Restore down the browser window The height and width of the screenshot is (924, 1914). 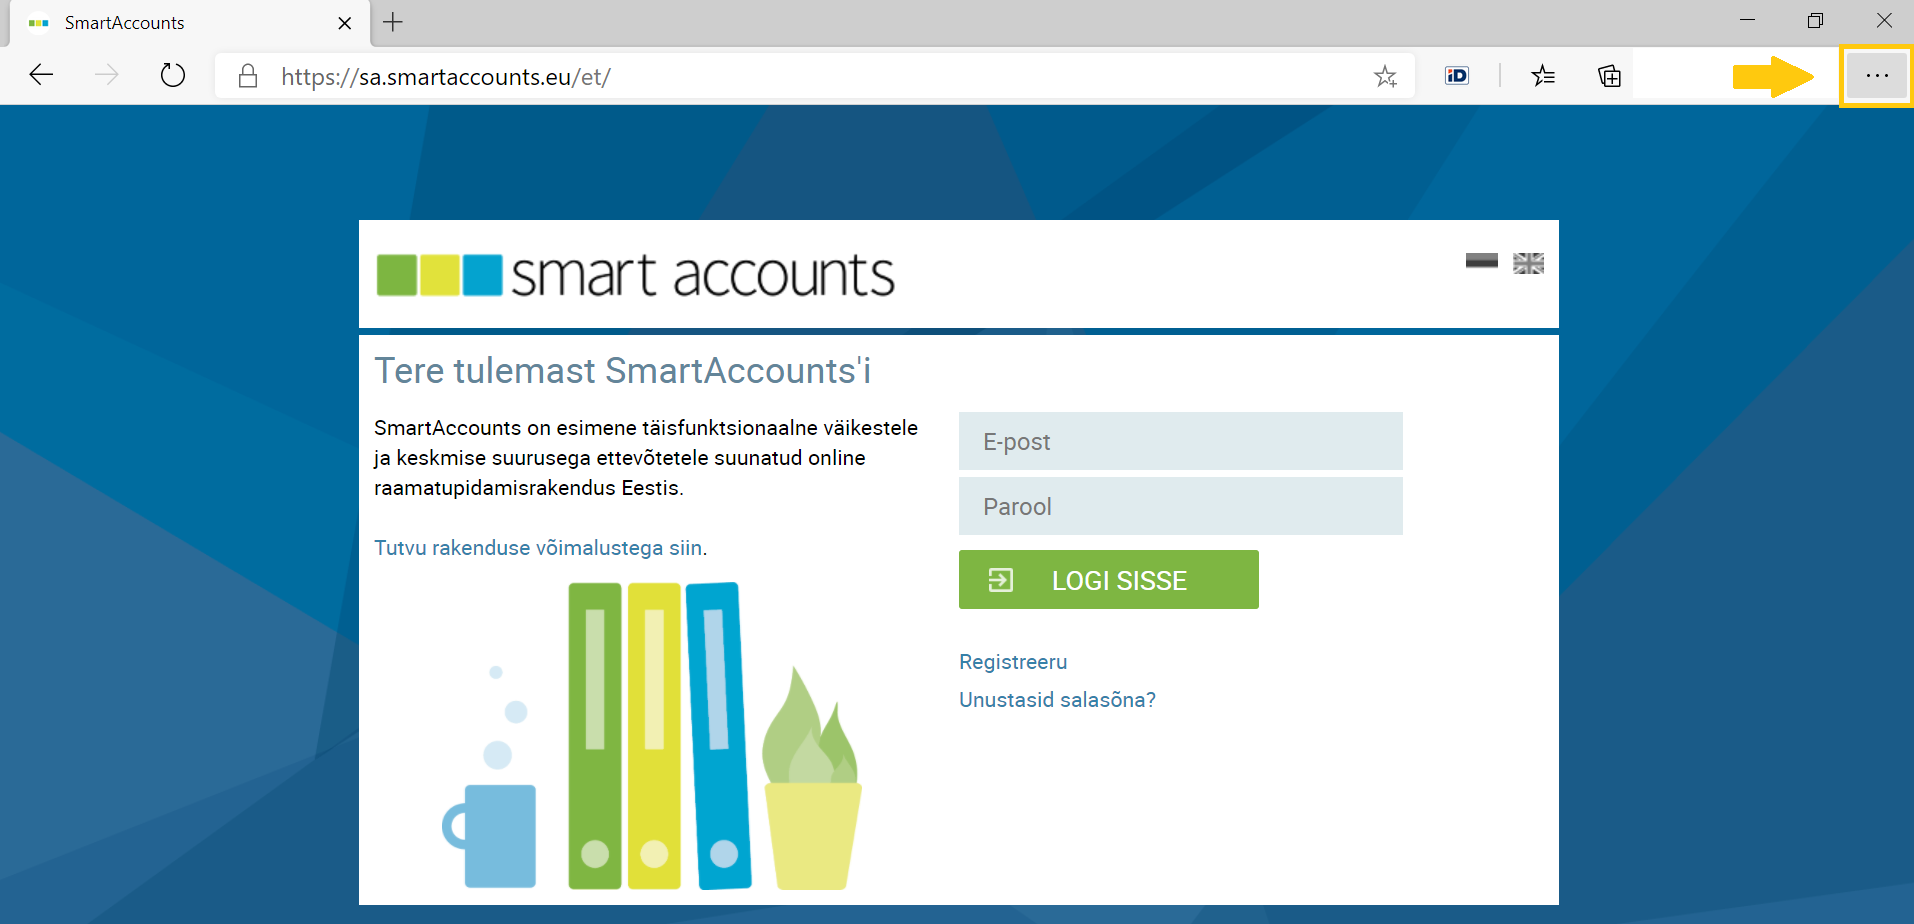click(1815, 20)
